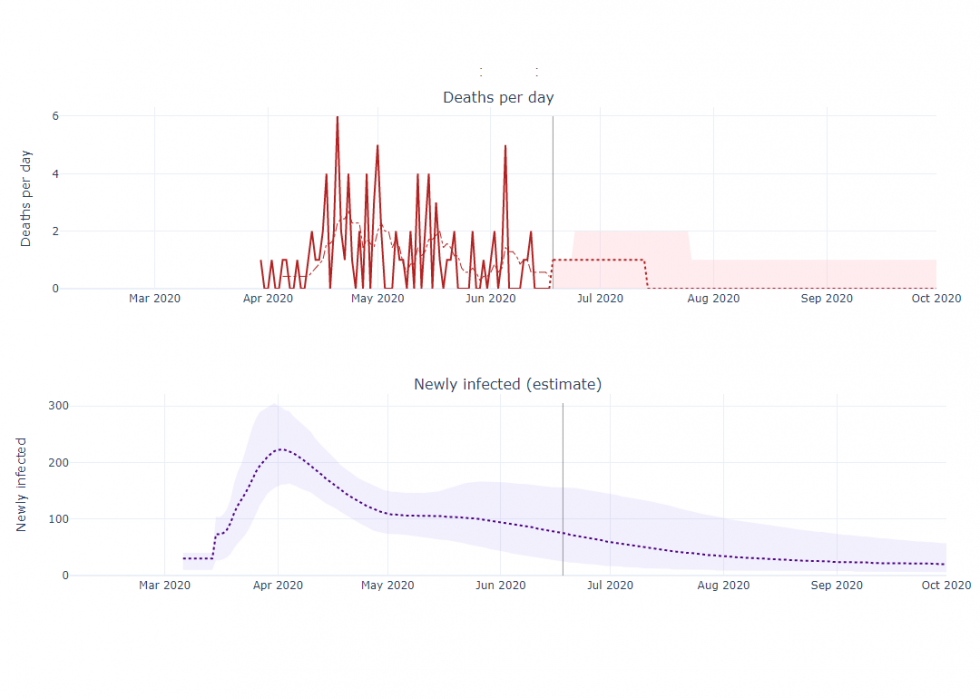Select the vertical "Deaths per day" y-axis label

26,199
